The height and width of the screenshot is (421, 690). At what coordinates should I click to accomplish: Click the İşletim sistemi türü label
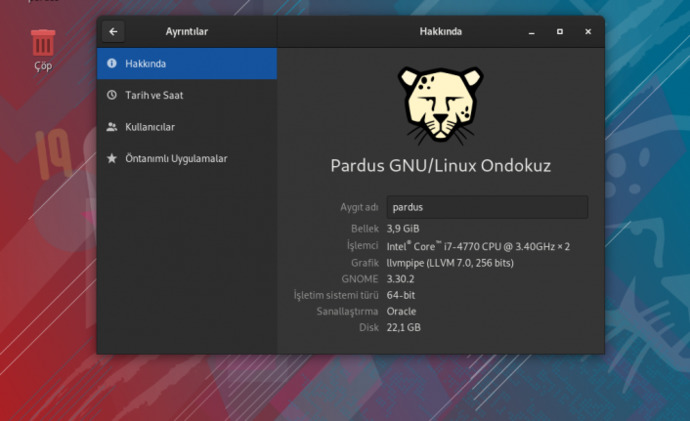(x=336, y=295)
